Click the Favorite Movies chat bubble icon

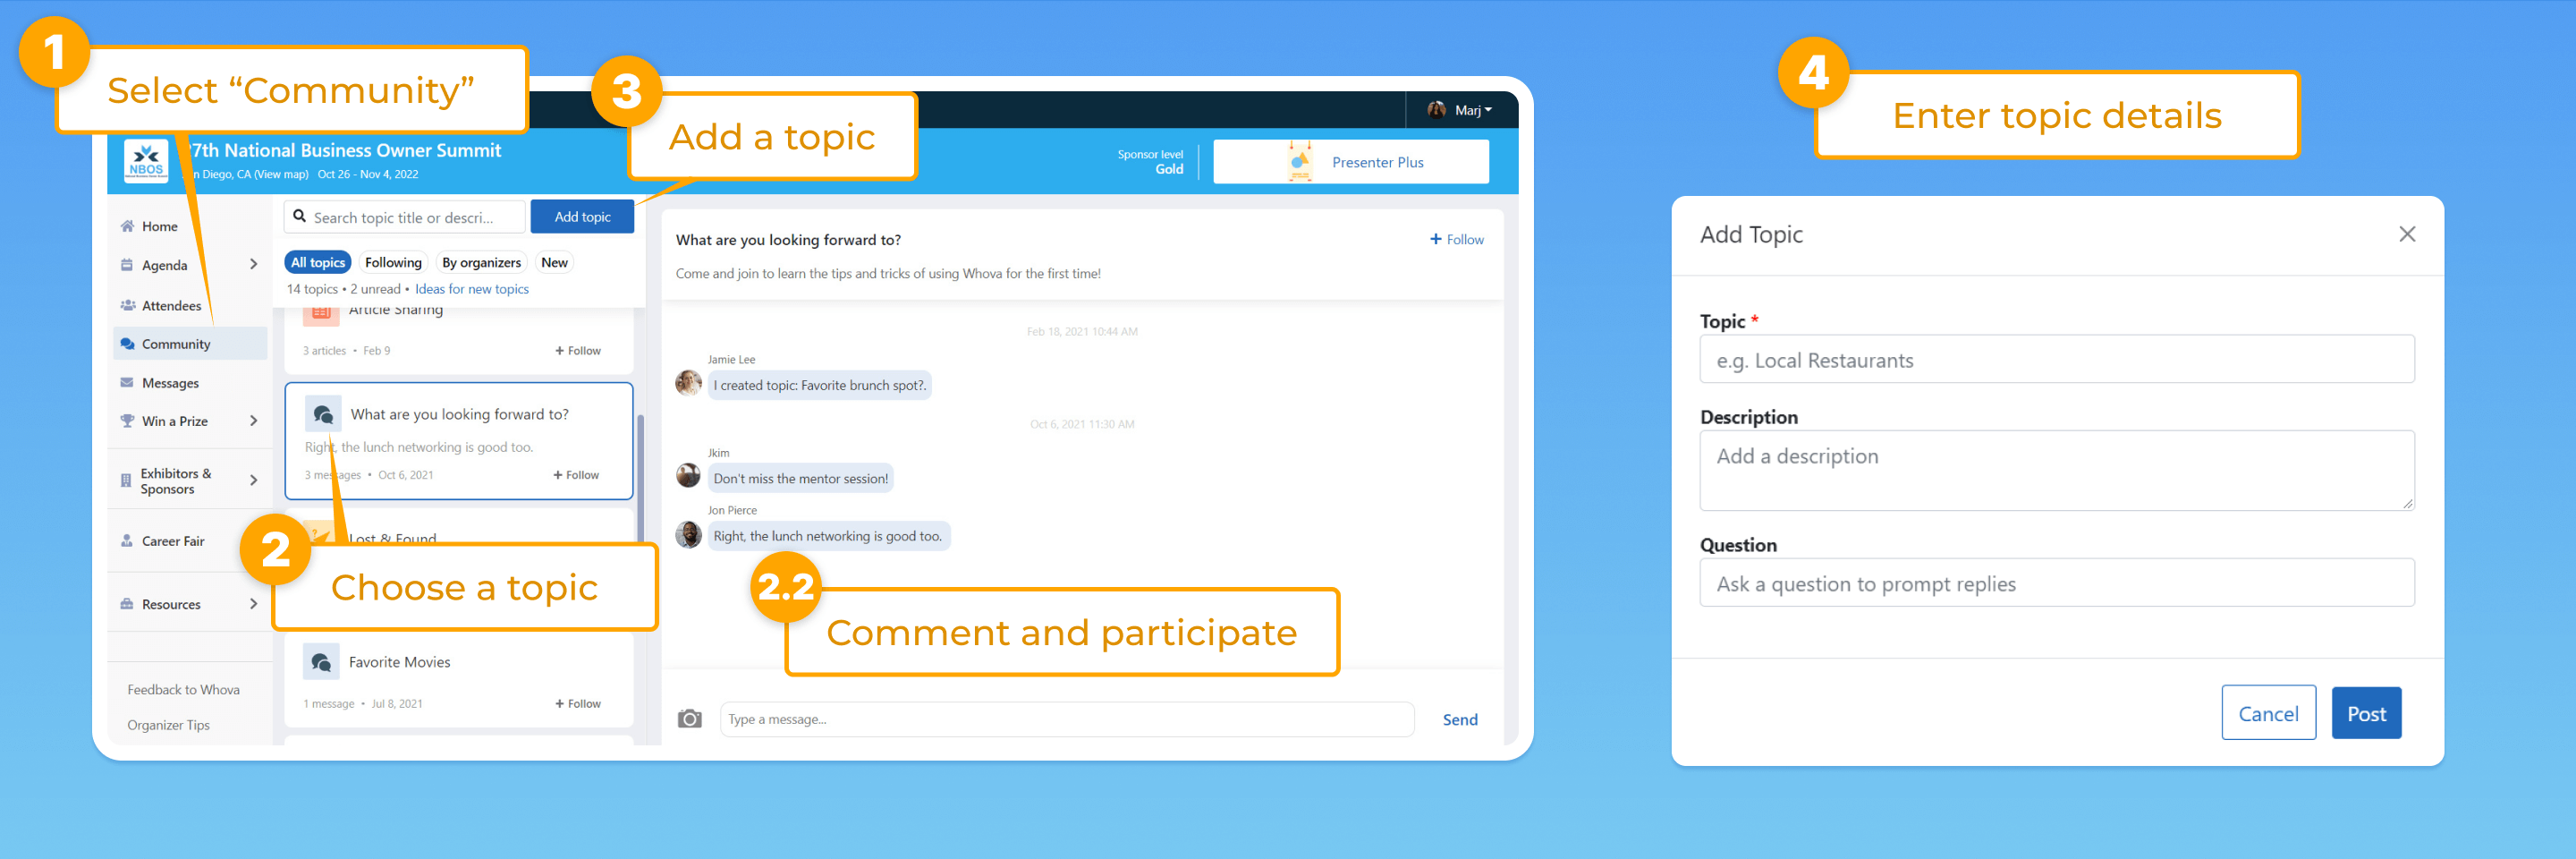tap(321, 662)
